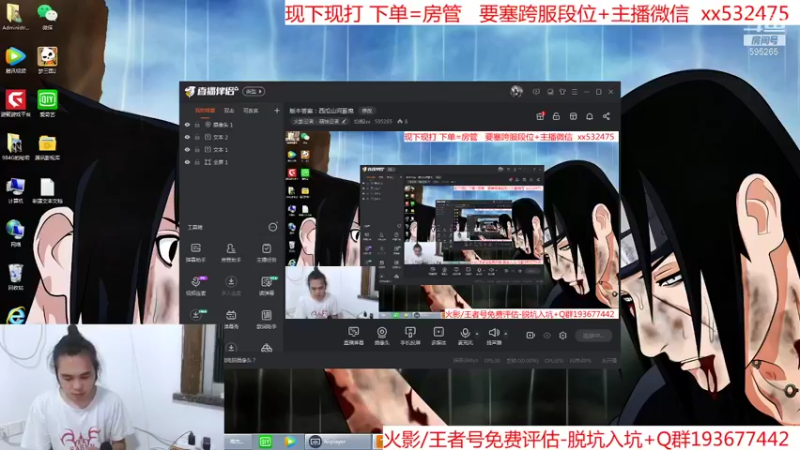This screenshot has width=800, height=450.
Task: Open the skin shirt icon in title bar
Action: [x=562, y=92]
